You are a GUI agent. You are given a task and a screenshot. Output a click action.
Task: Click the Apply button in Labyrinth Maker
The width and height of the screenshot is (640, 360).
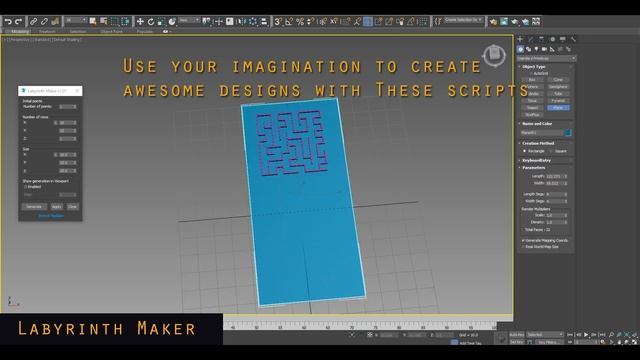point(57,207)
